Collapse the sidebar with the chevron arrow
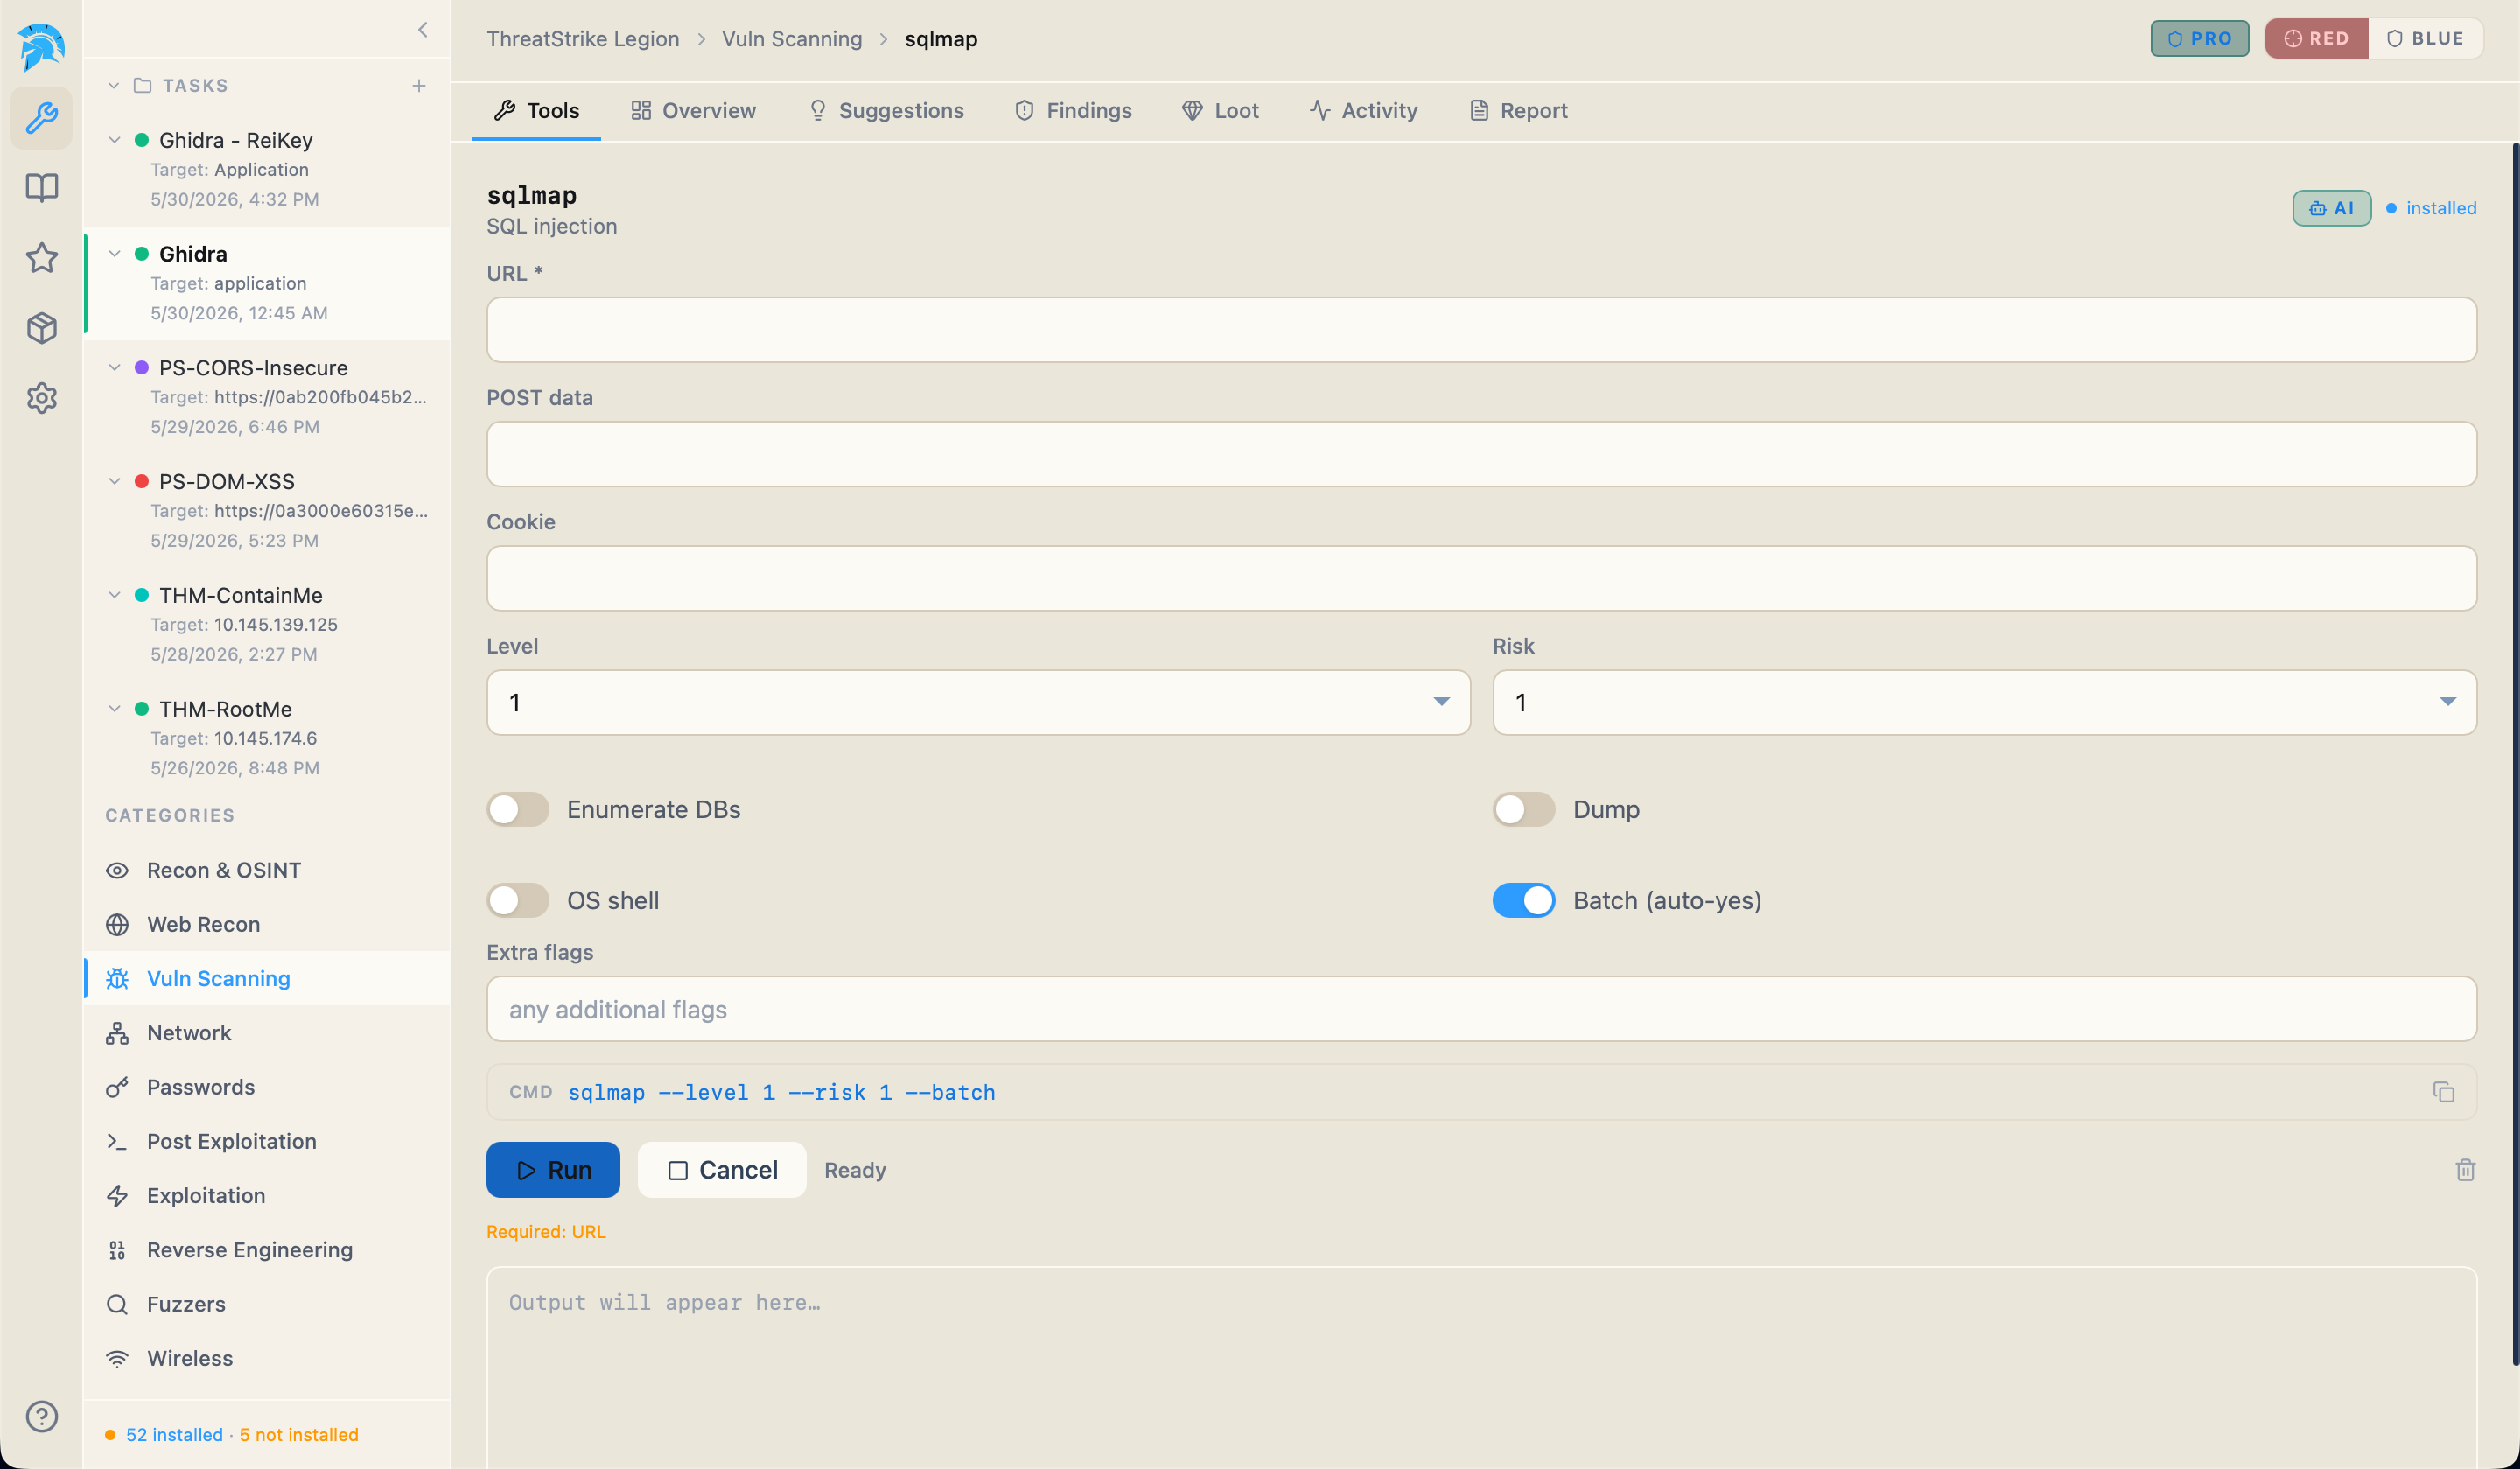The height and width of the screenshot is (1469, 2520). [422, 30]
